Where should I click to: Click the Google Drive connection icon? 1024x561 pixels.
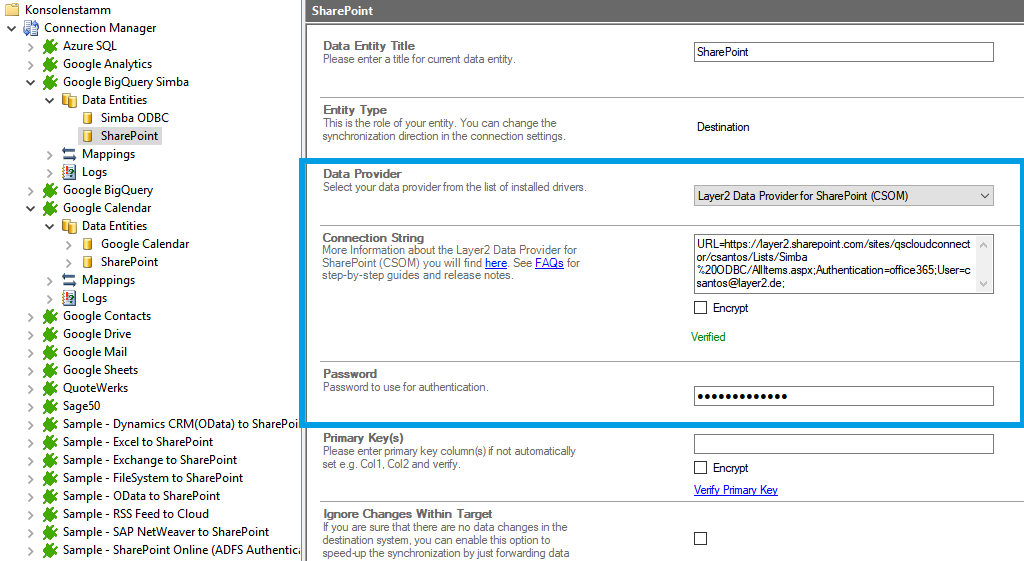pos(50,334)
